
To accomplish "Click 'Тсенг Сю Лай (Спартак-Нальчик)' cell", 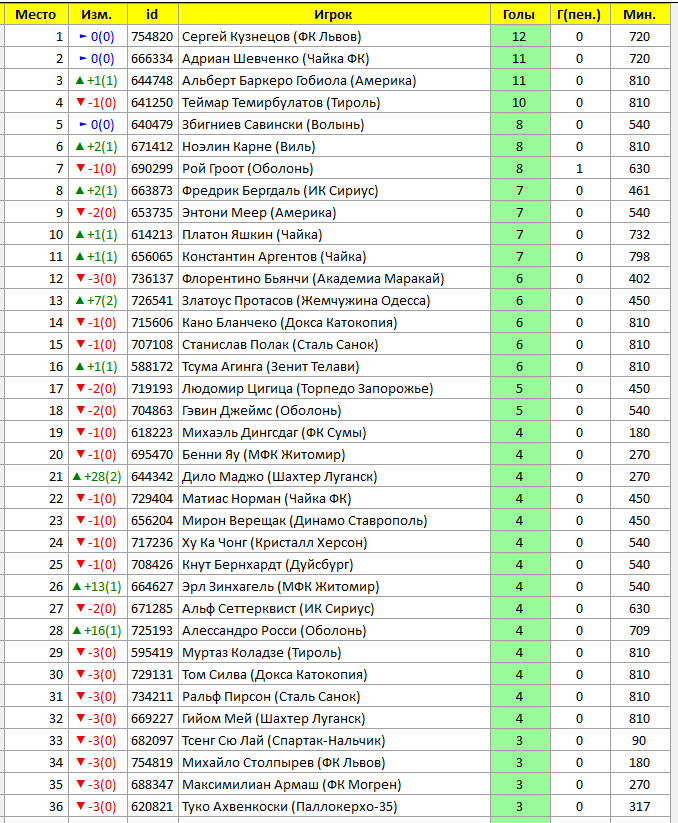I will (x=334, y=741).
